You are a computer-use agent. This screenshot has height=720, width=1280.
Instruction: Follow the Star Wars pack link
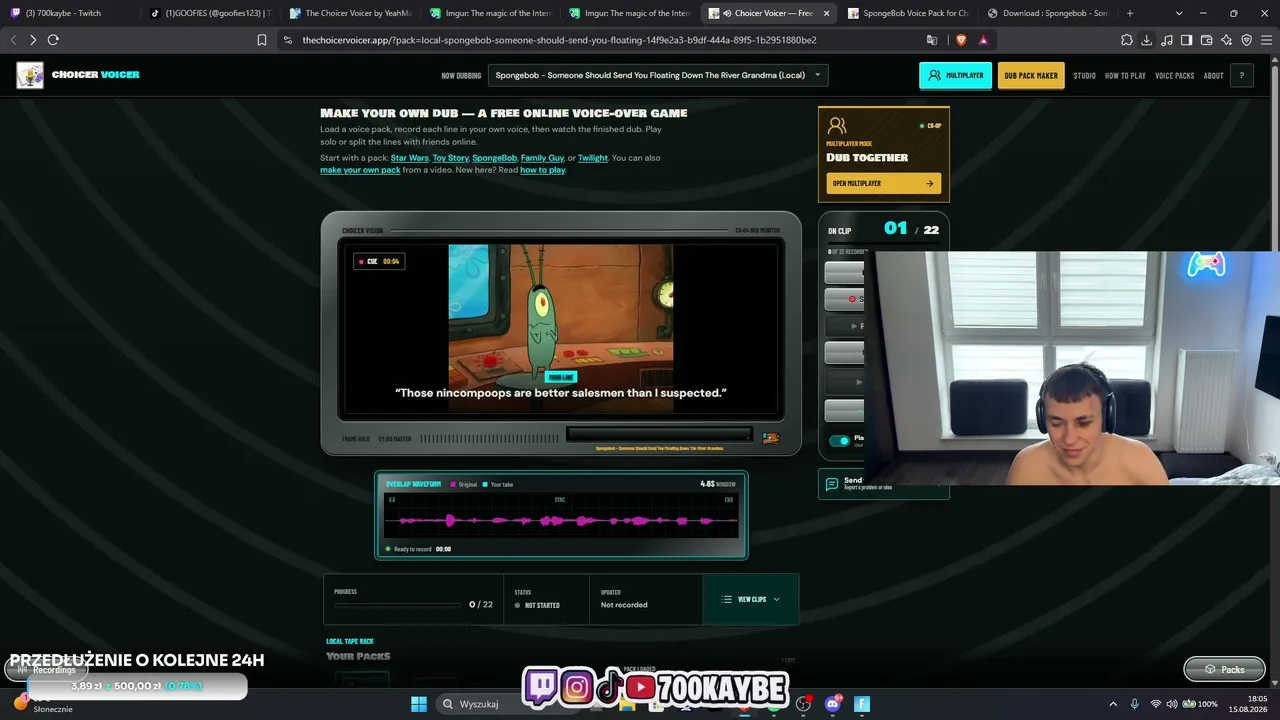(x=410, y=158)
